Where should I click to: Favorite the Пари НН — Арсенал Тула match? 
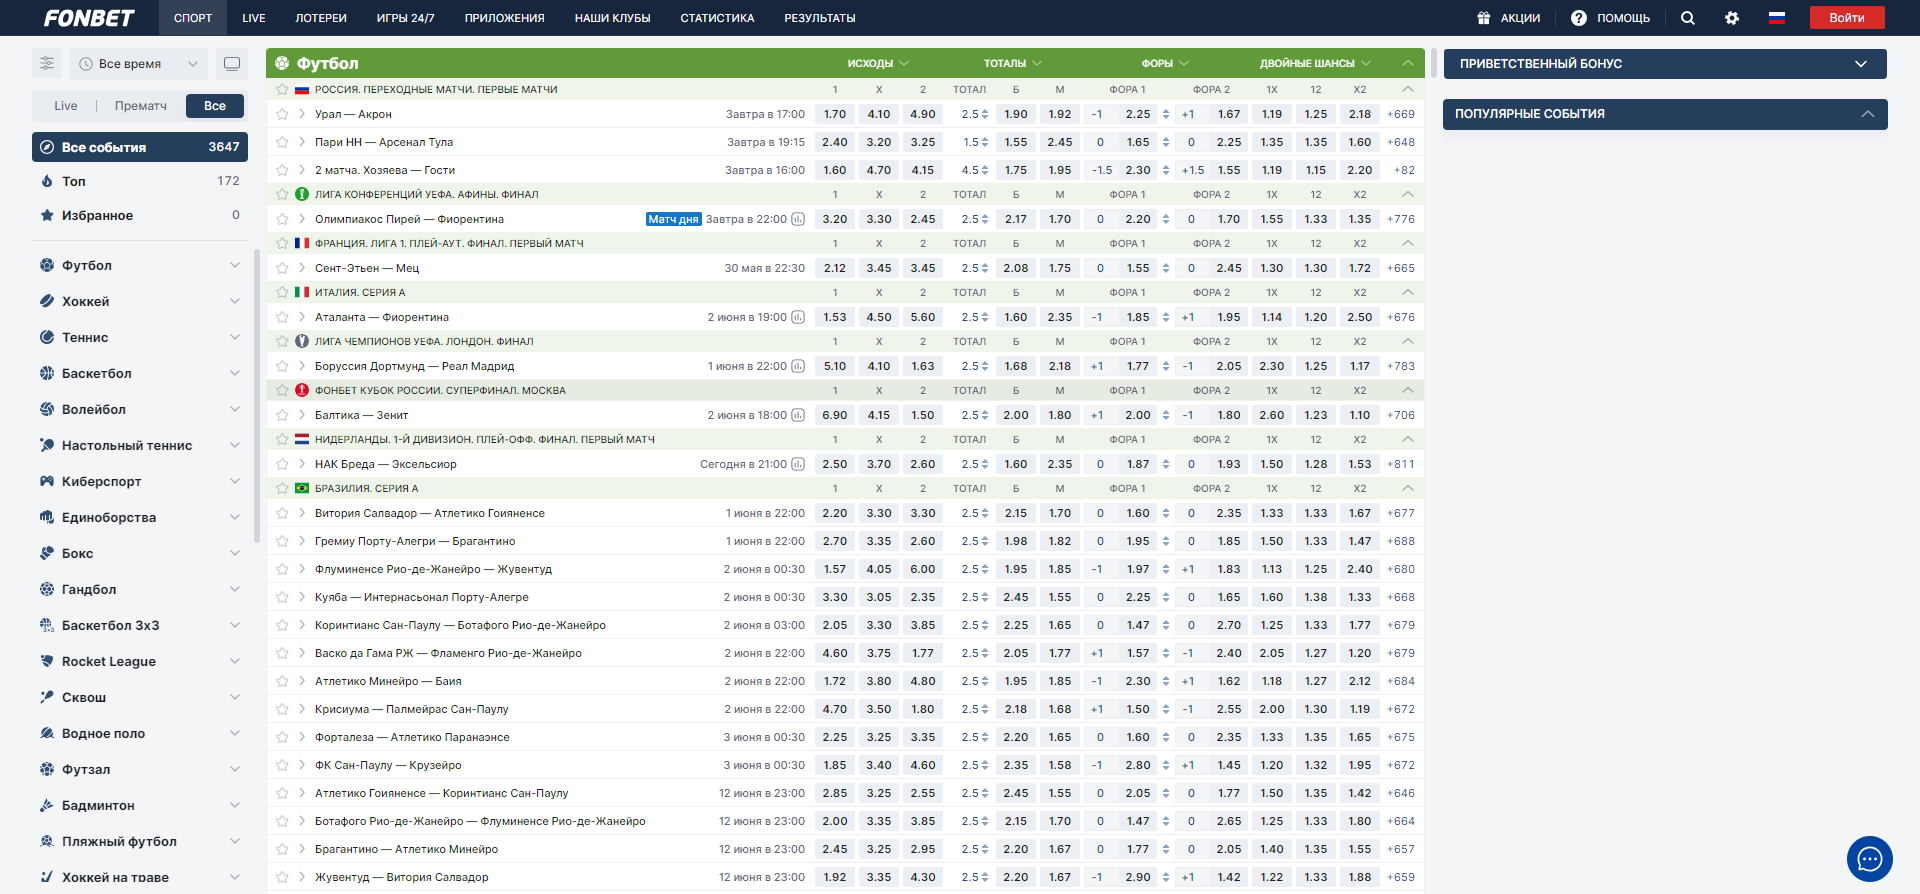coord(283,142)
